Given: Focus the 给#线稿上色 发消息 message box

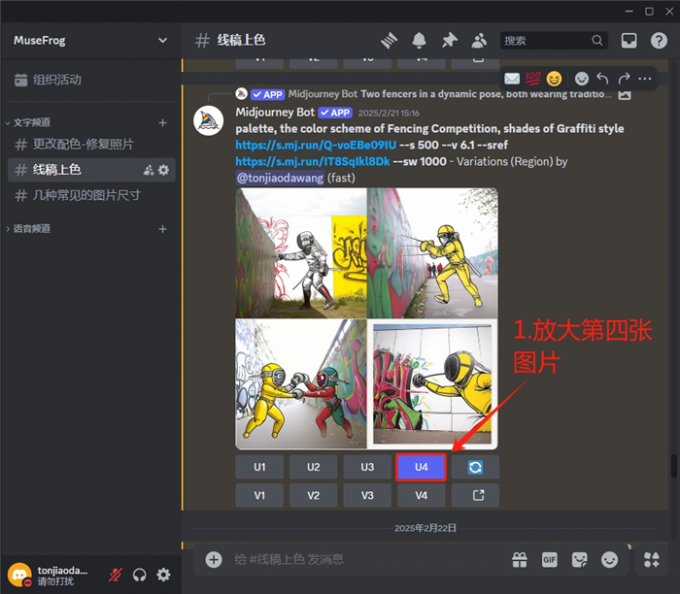Looking at the screenshot, I should (x=369, y=559).
